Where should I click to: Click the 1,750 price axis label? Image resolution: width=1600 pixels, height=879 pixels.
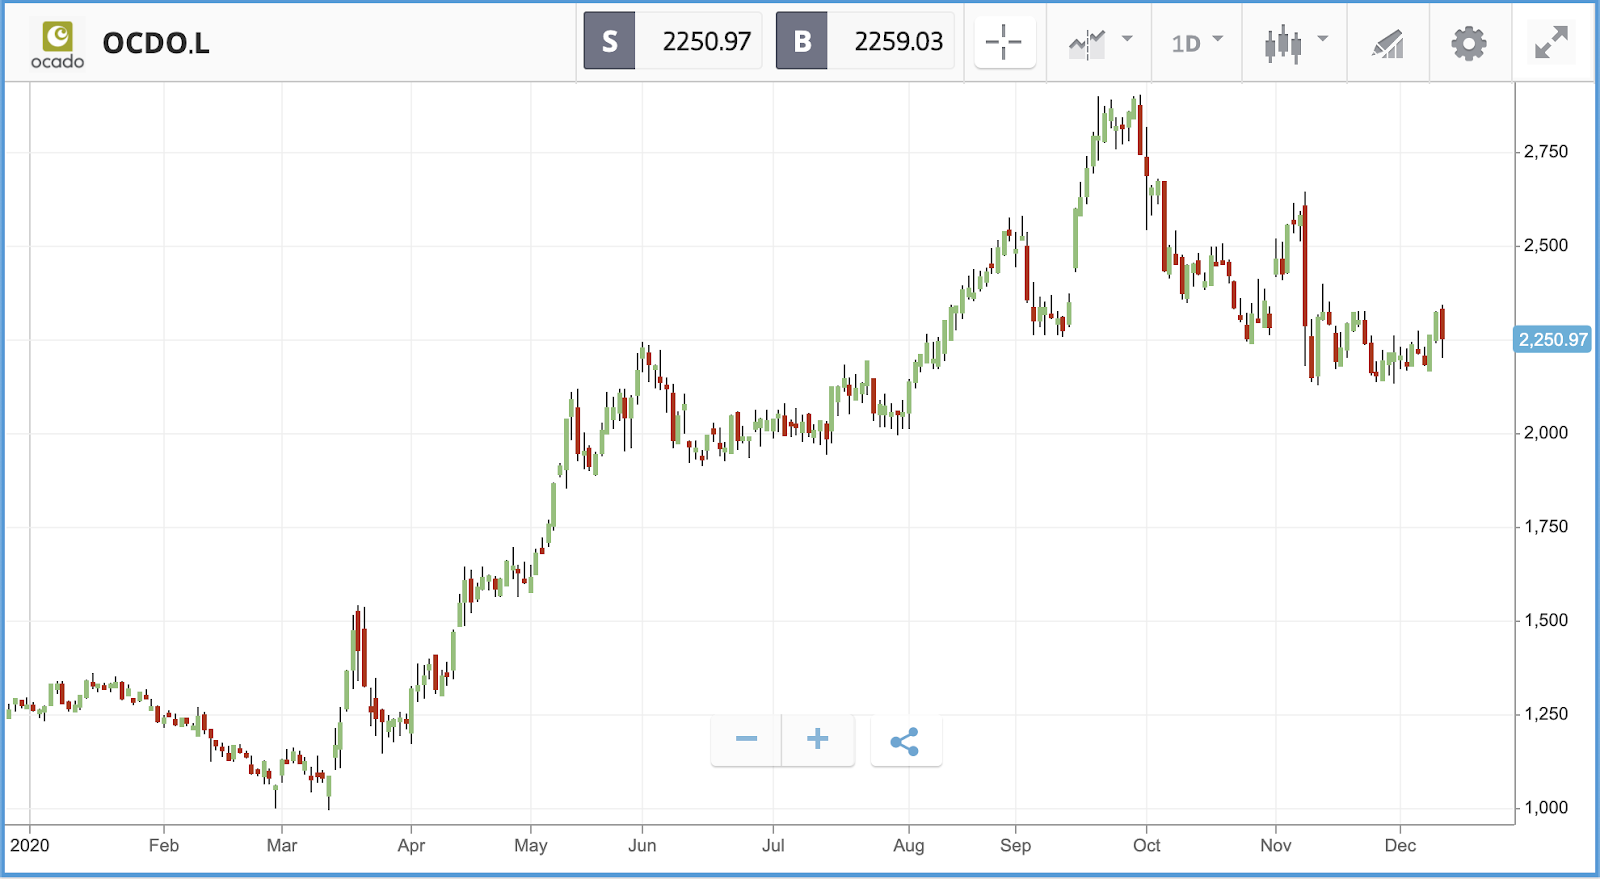[x=1545, y=527]
